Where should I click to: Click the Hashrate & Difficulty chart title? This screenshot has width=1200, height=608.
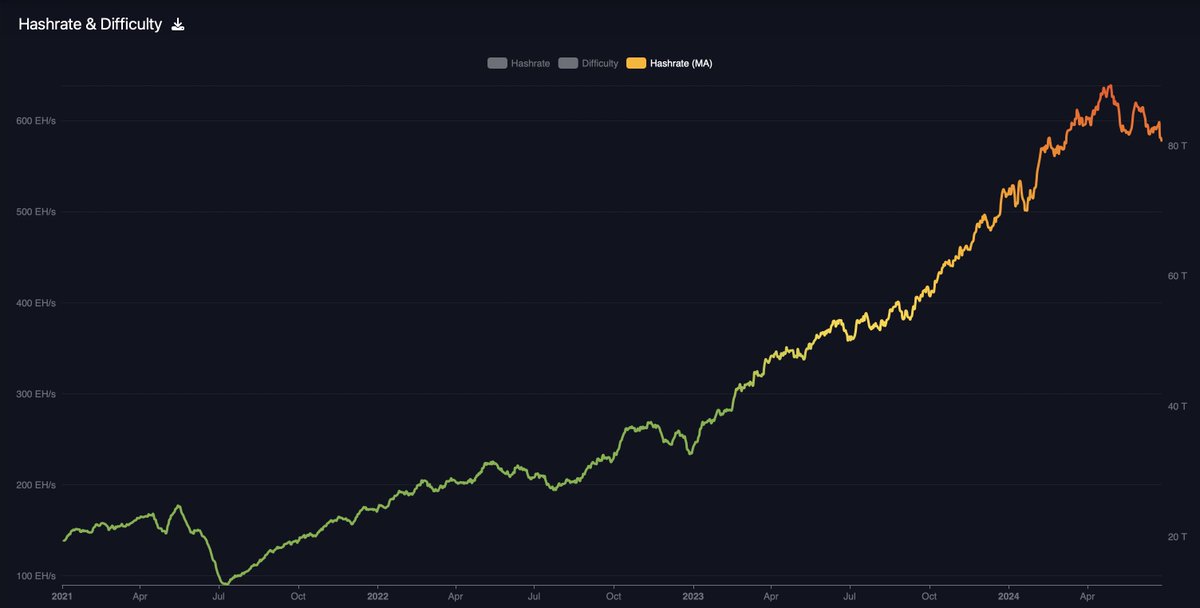[90, 23]
